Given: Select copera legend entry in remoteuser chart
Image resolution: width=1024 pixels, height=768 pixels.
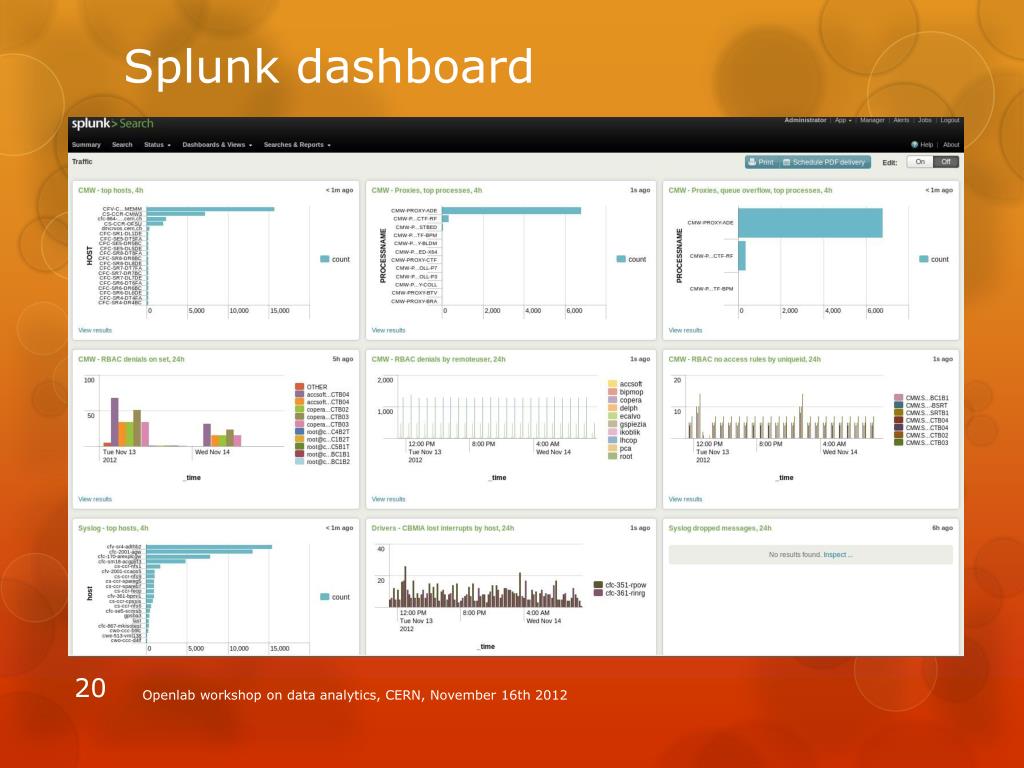Looking at the screenshot, I should (625, 400).
